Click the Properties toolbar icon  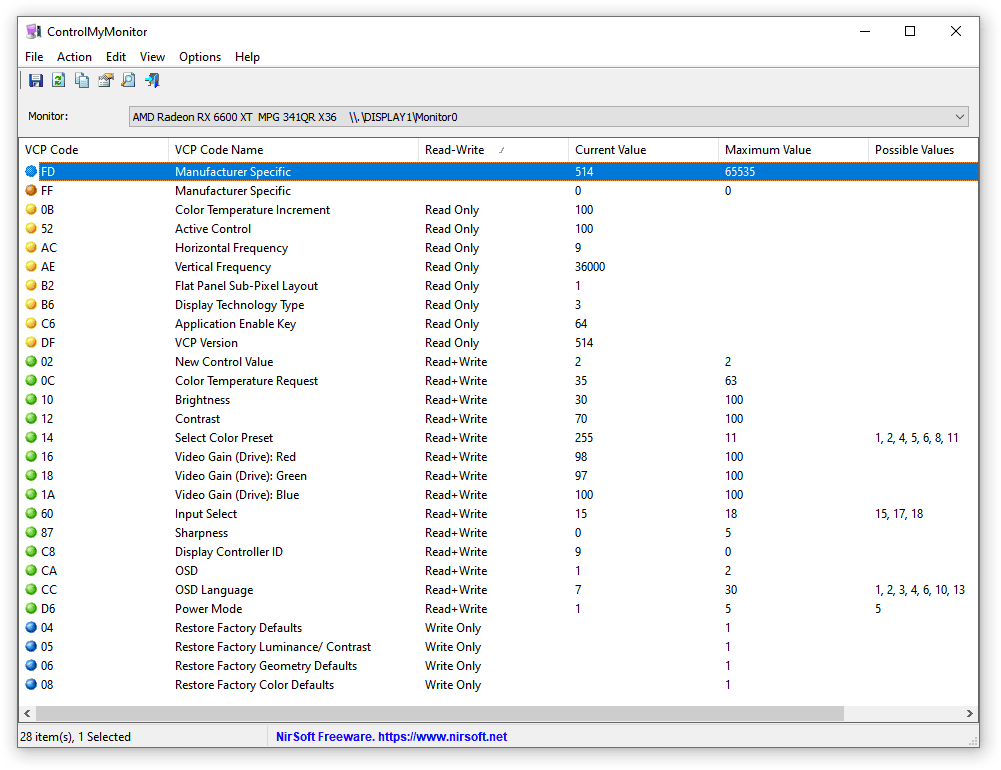coord(105,80)
